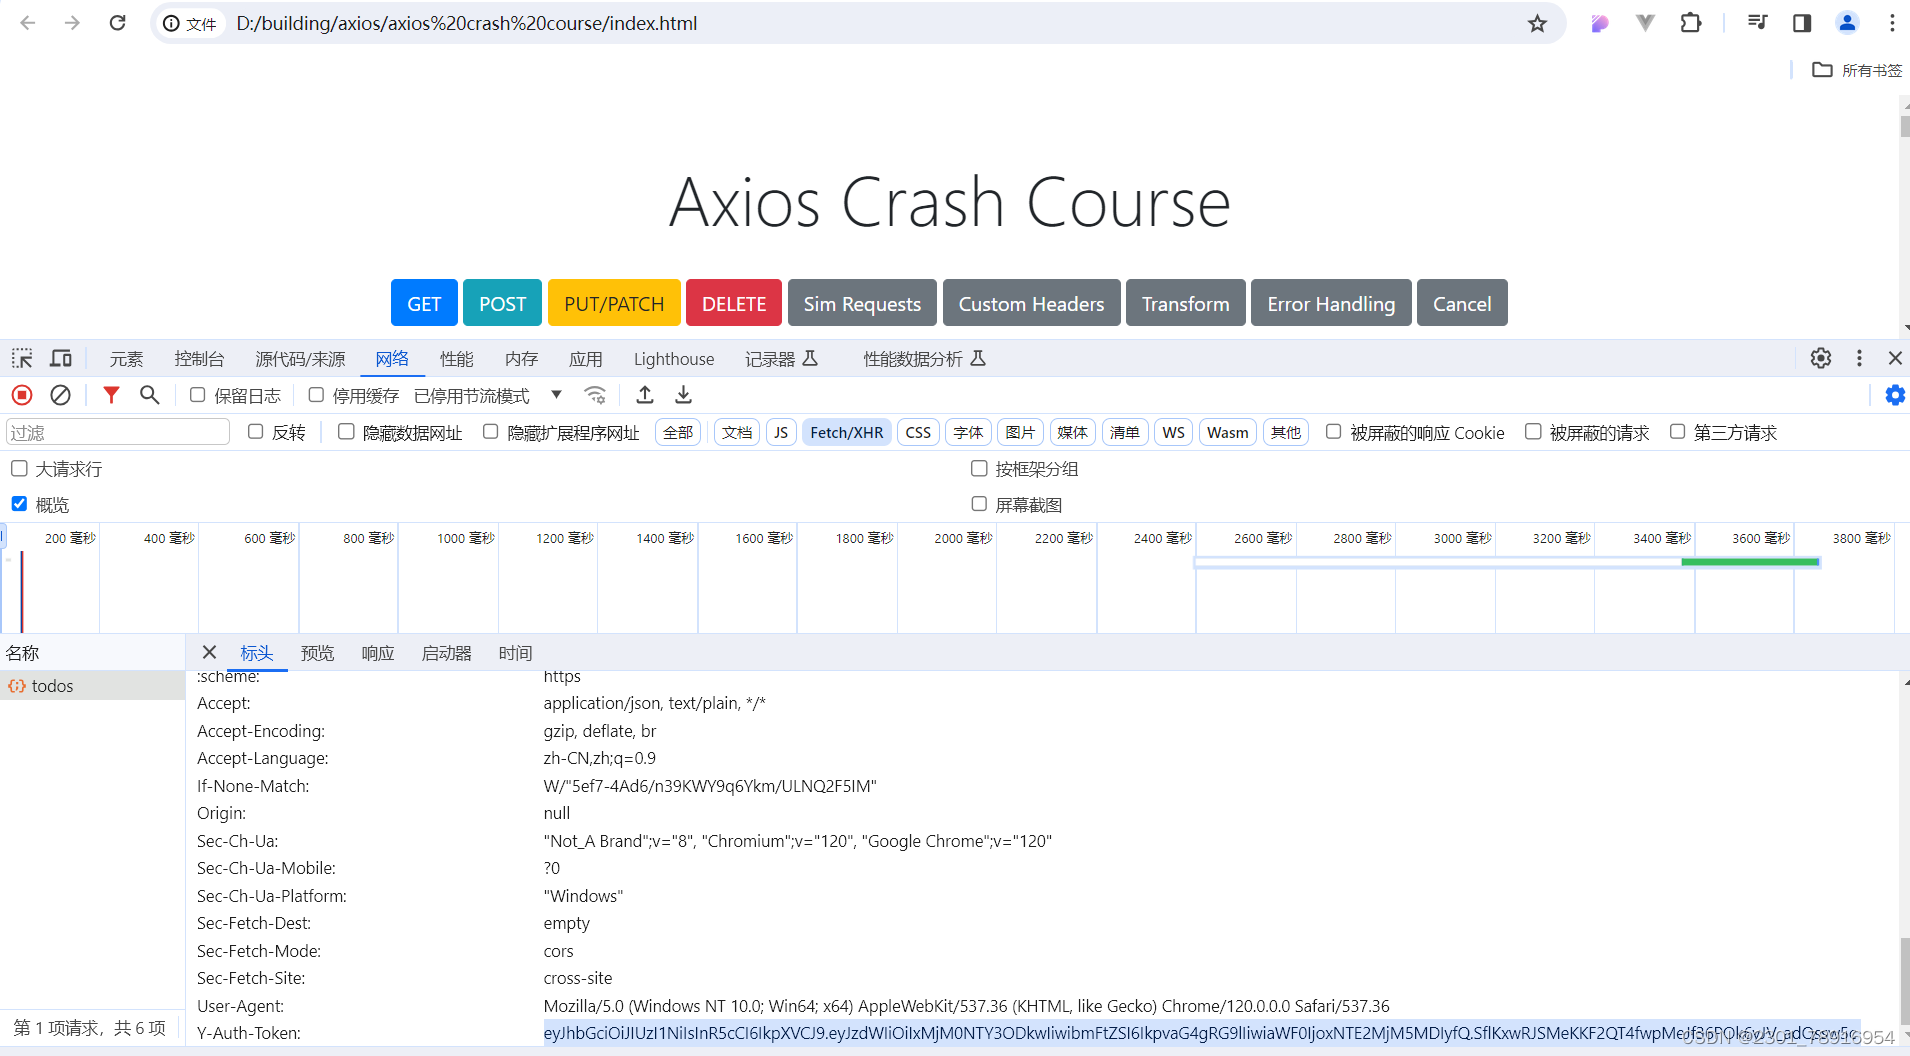This screenshot has width=1910, height=1056.
Task: Switch to Sources tab in DevTools
Action: click(300, 359)
